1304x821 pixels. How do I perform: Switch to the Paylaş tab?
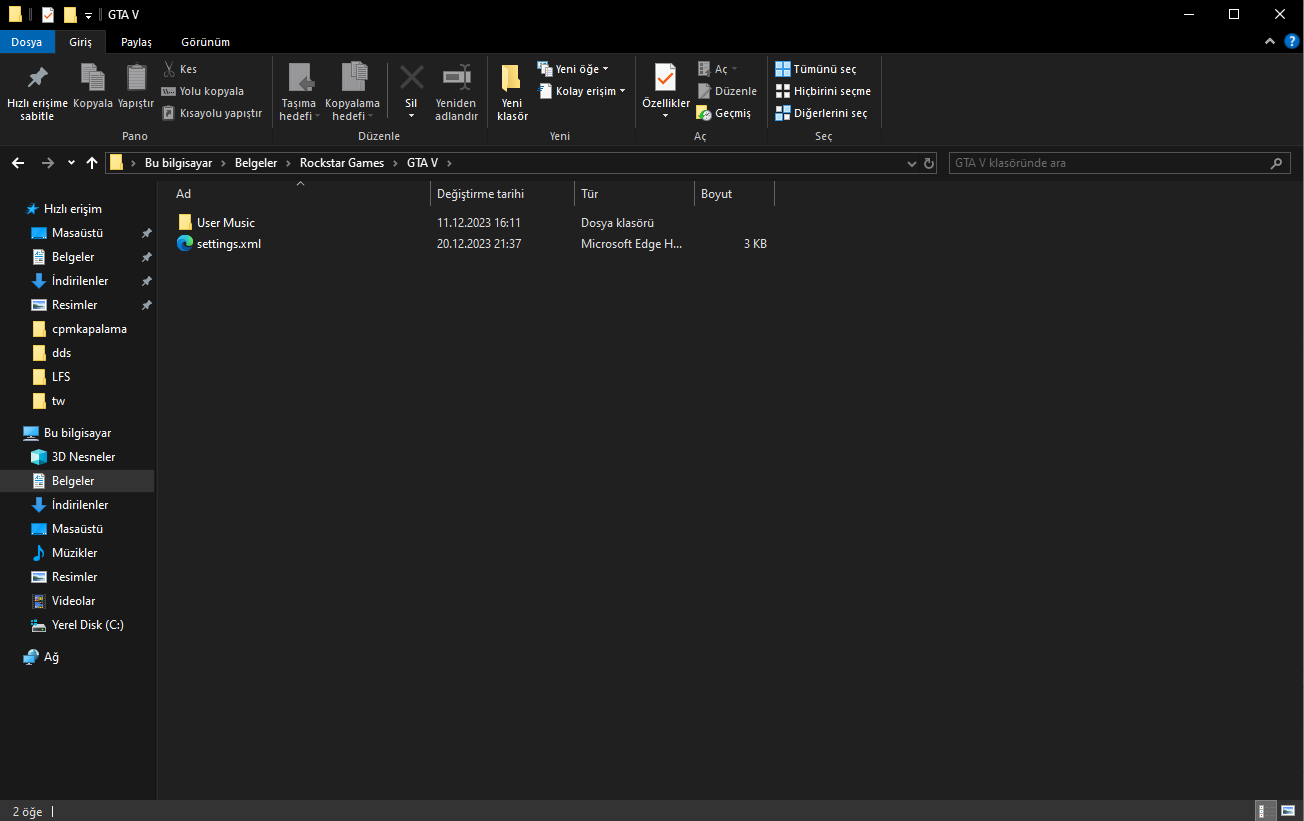136,42
